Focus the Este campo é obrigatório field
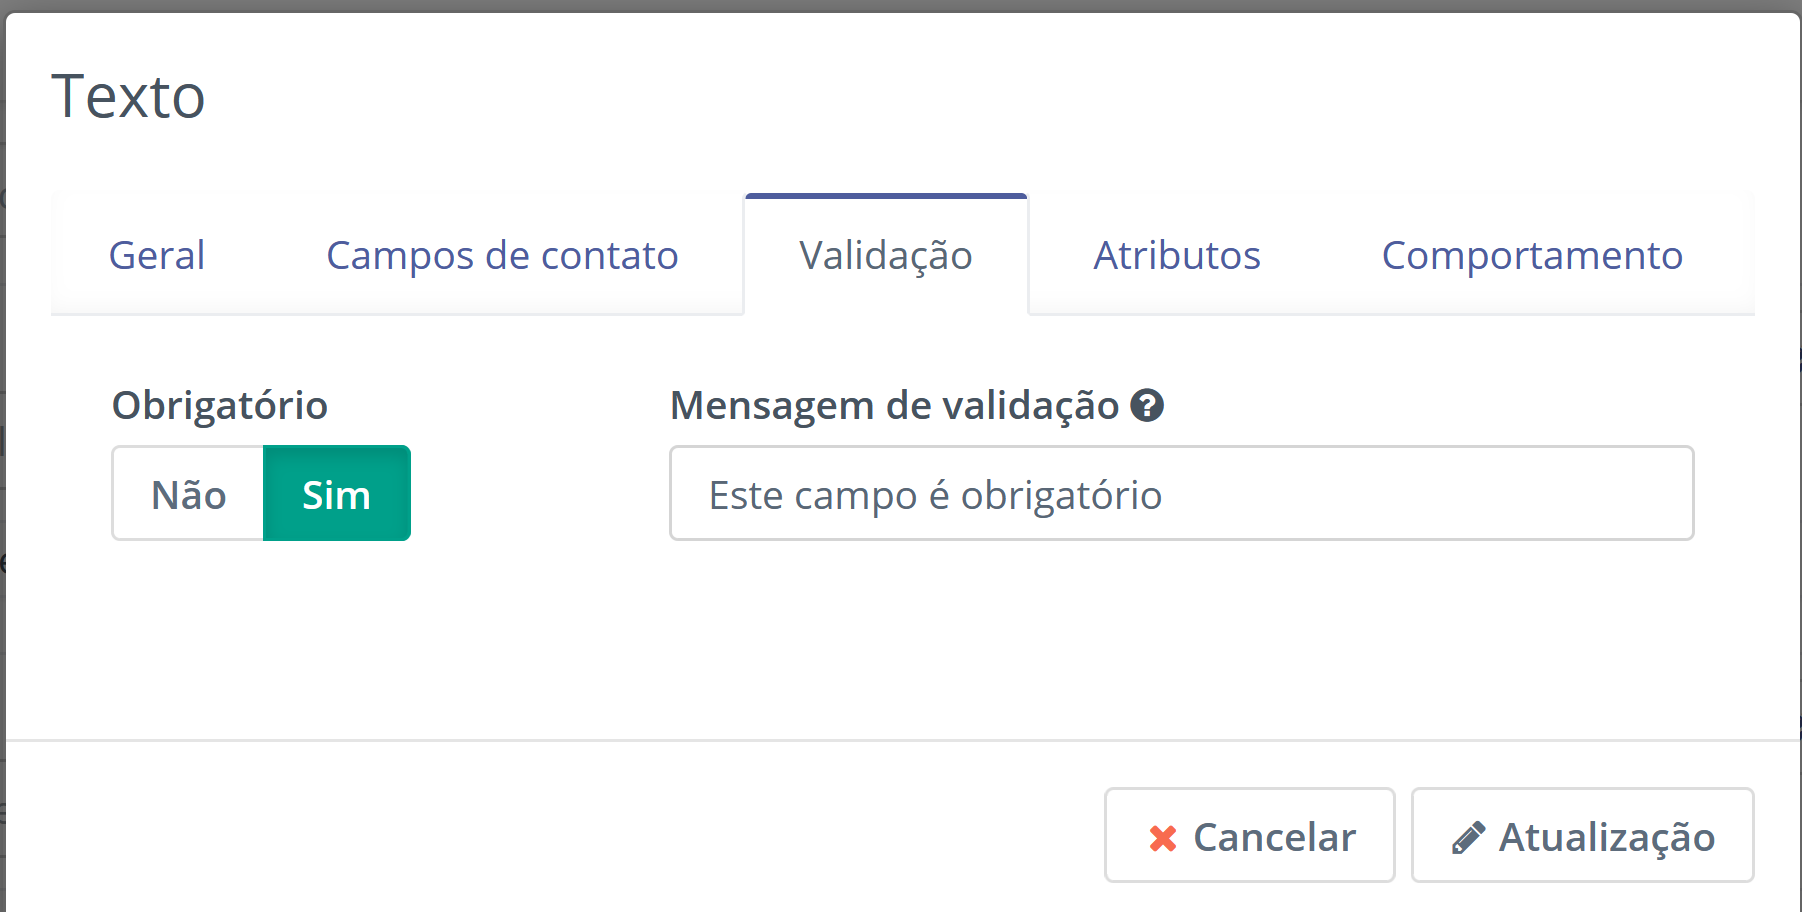1802x912 pixels. click(1181, 494)
